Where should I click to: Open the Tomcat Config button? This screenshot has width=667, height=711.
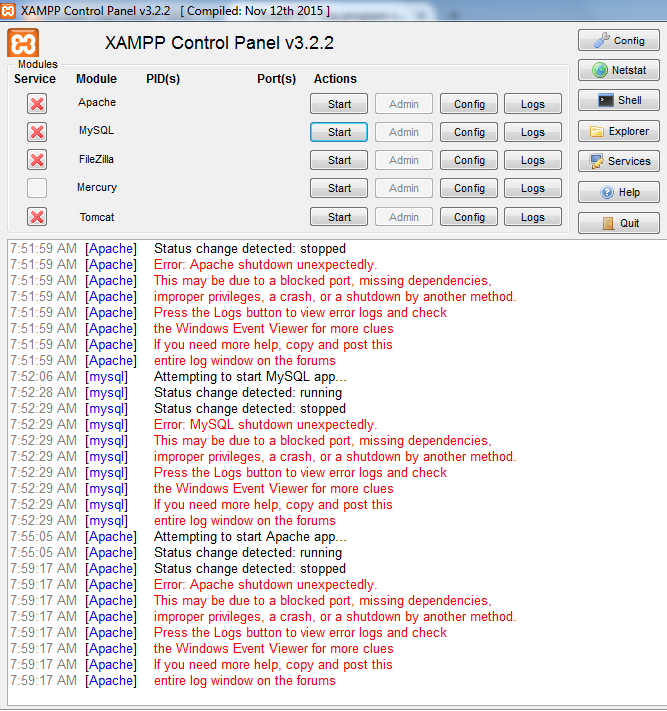[469, 217]
